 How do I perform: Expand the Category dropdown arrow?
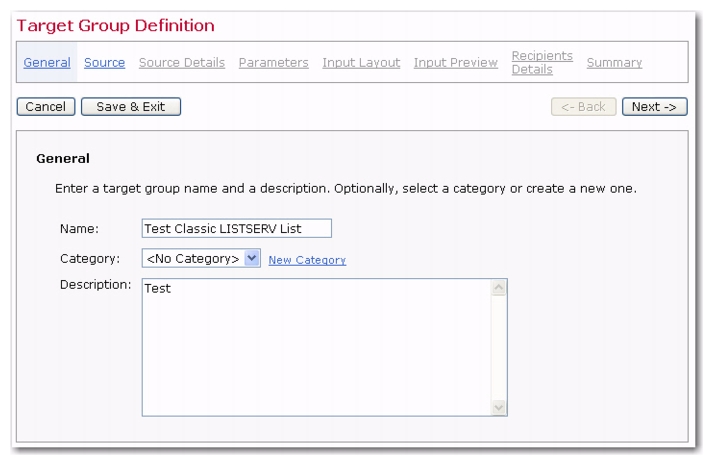point(252,258)
